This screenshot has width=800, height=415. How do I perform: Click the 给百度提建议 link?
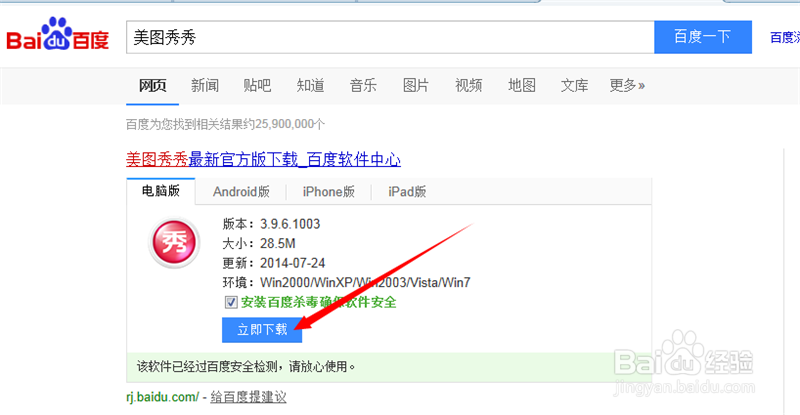[248, 397]
